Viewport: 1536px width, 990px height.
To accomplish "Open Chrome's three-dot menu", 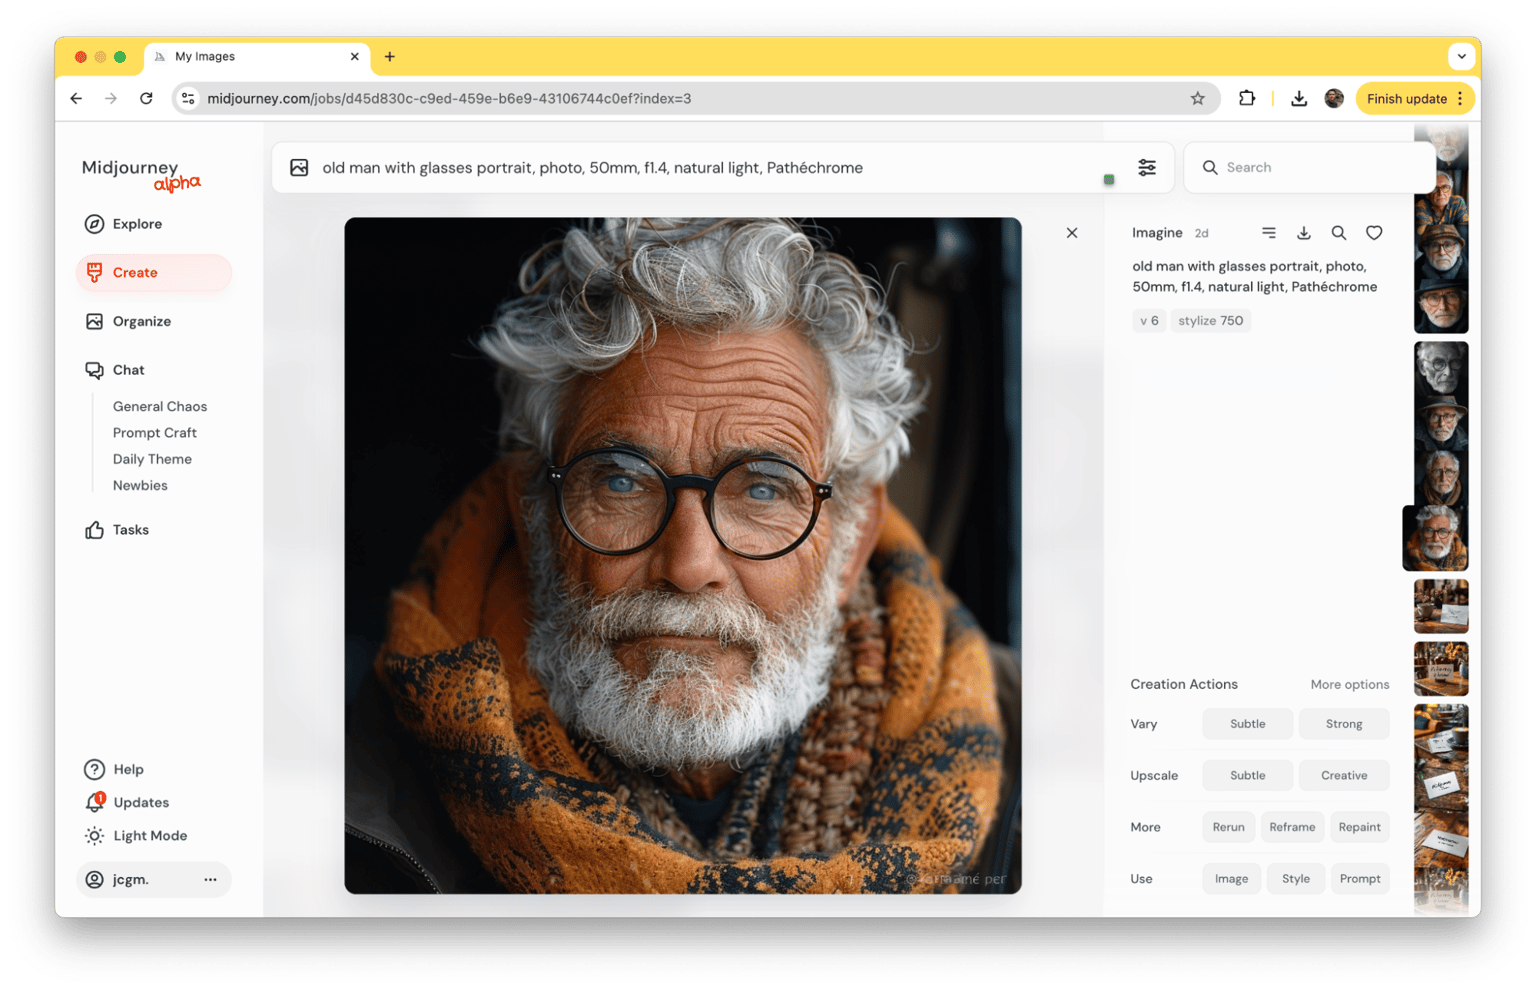I will [1461, 99].
